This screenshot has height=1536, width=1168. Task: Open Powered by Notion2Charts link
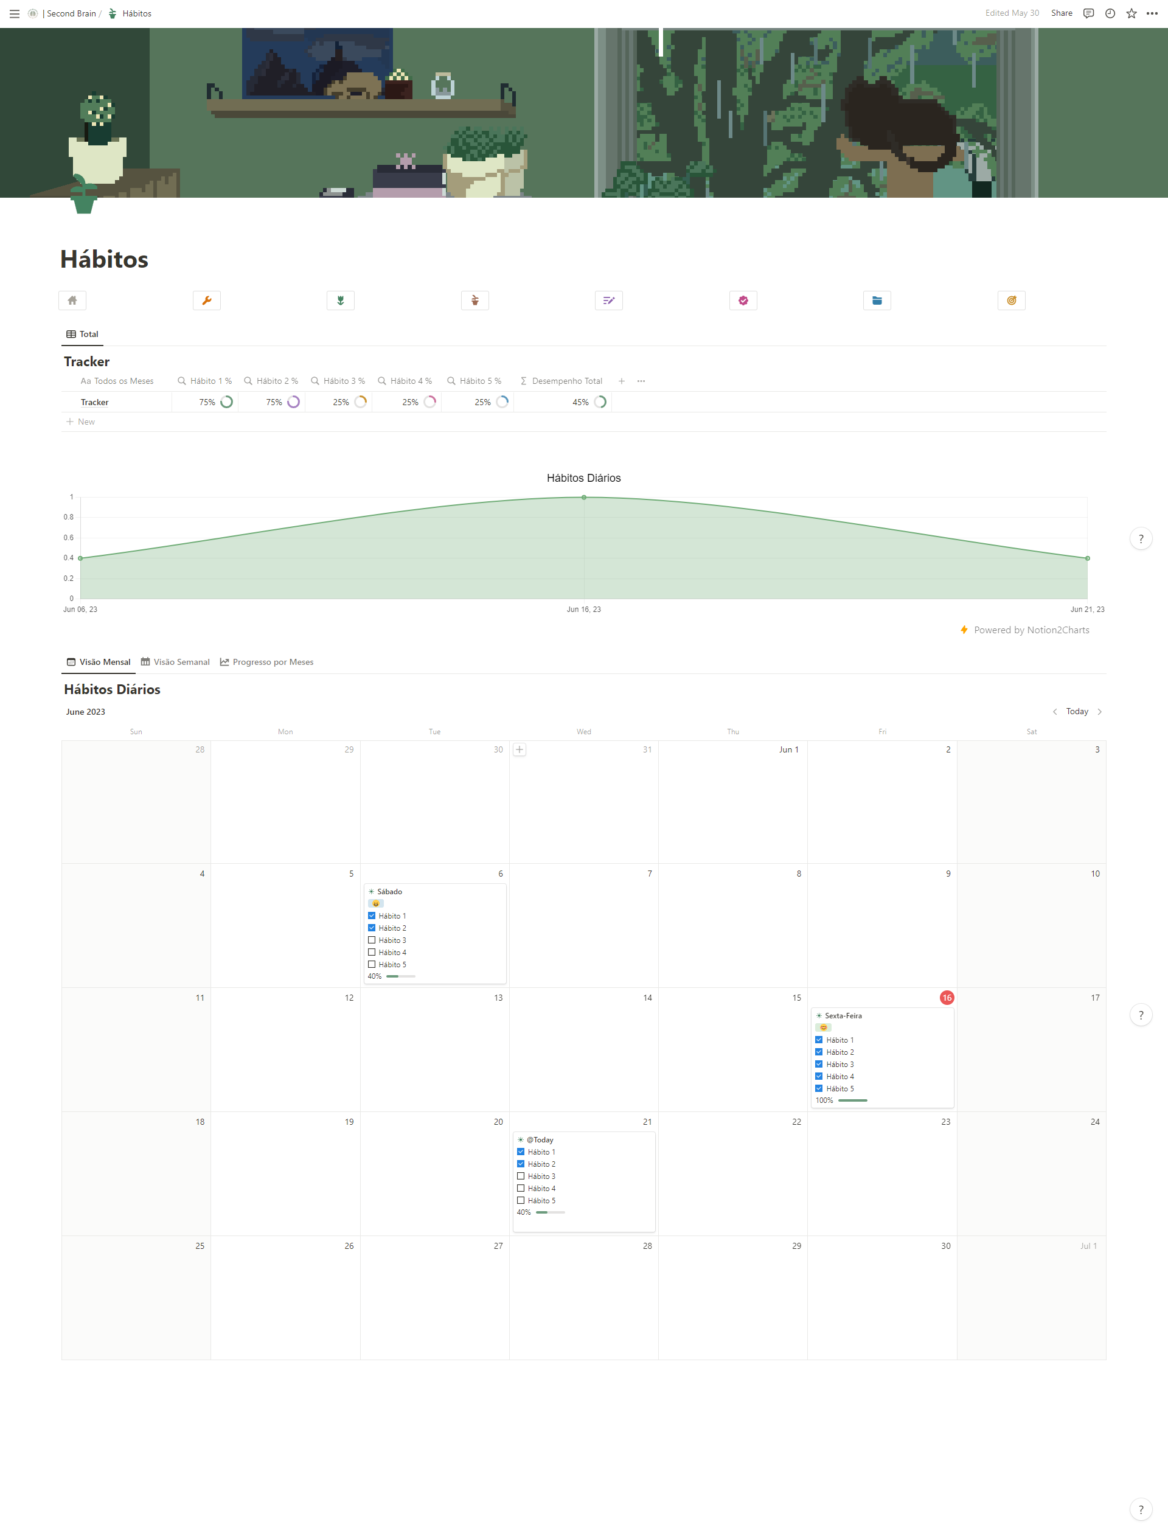(x=1025, y=630)
